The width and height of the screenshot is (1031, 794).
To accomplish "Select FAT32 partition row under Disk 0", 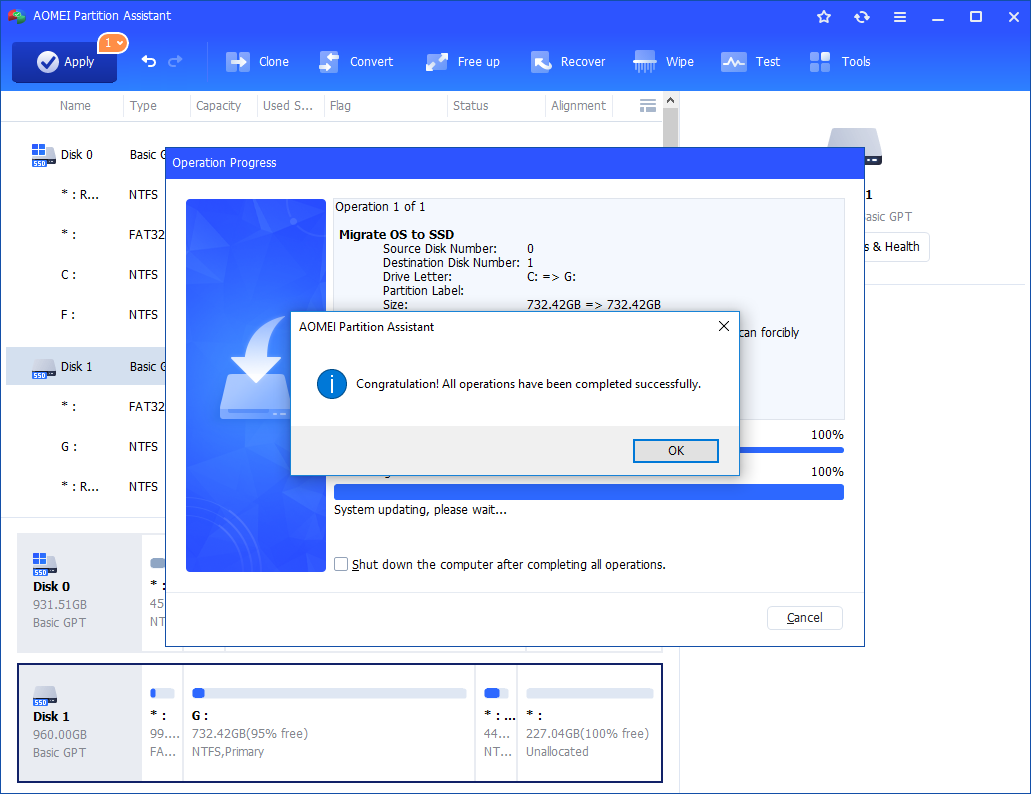I will pos(85,235).
